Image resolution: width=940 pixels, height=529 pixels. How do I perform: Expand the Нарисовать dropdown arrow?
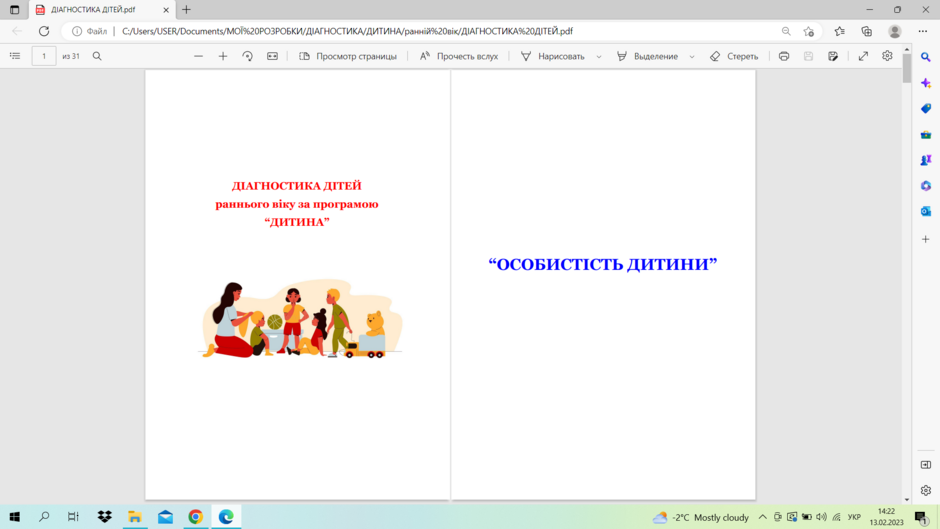click(x=598, y=56)
